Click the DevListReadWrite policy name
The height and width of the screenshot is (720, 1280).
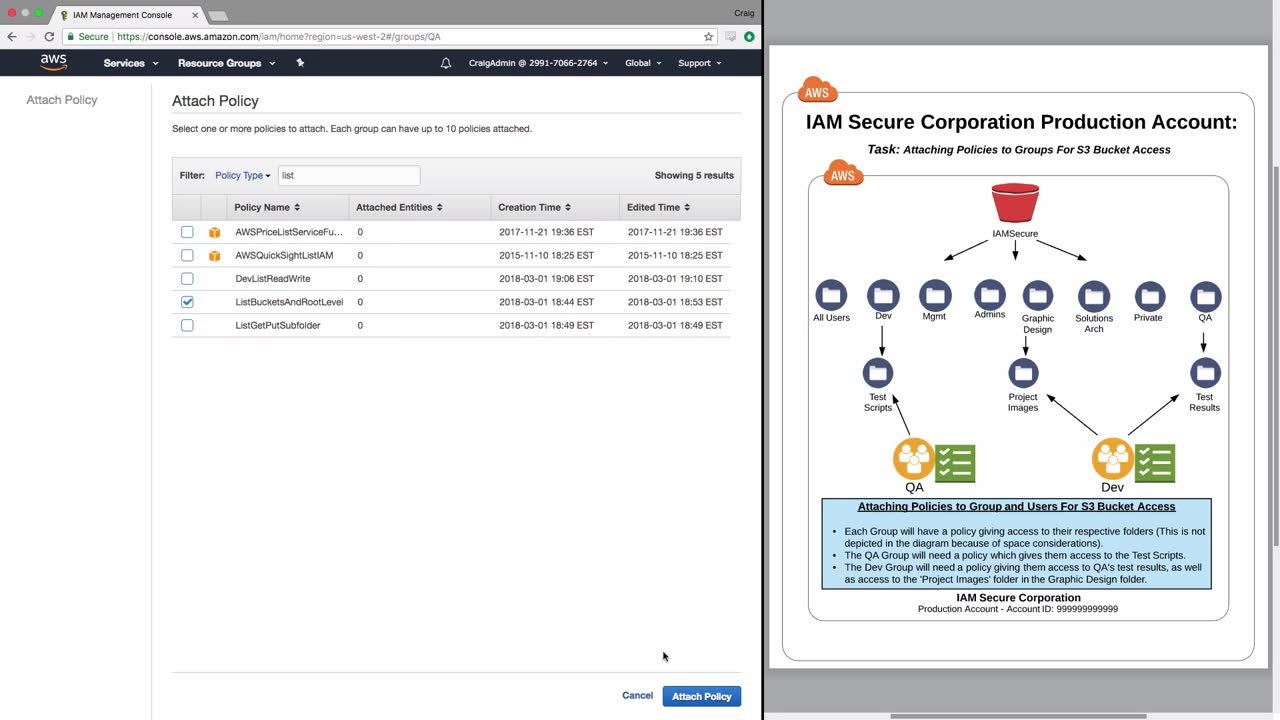tap(273, 279)
